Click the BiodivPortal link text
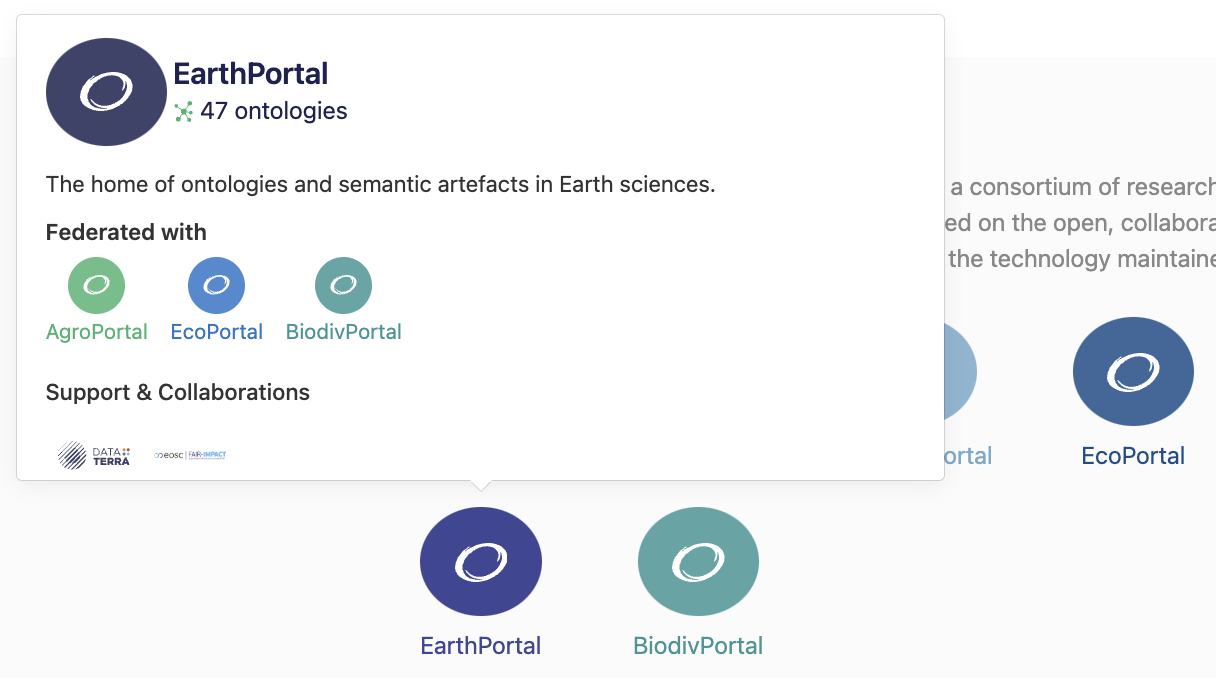Viewport: 1216px width, 678px height. pos(343,331)
